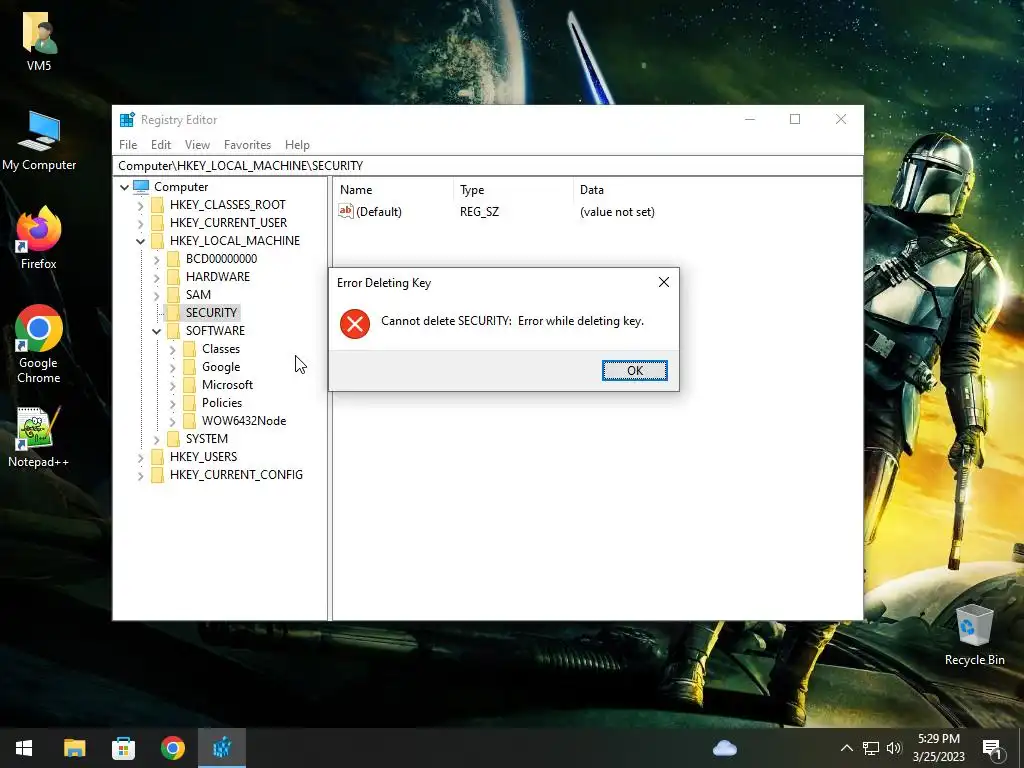This screenshot has height=768, width=1024.
Task: Expand HKEY_CLASSES_ROOT node
Action: tap(140, 206)
